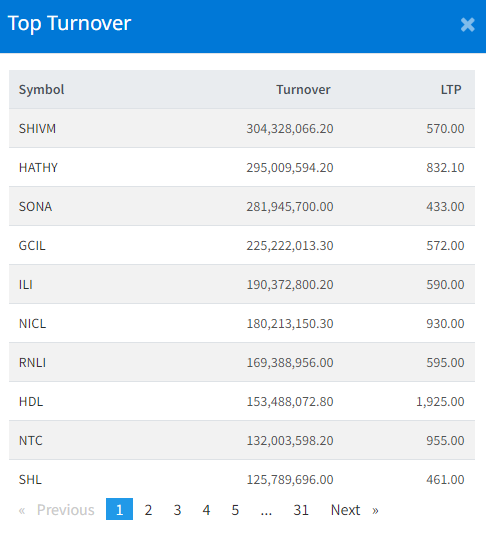The width and height of the screenshot is (486, 537).
Task: Click LTP value 955.00
Action: pyautogui.click(x=445, y=441)
